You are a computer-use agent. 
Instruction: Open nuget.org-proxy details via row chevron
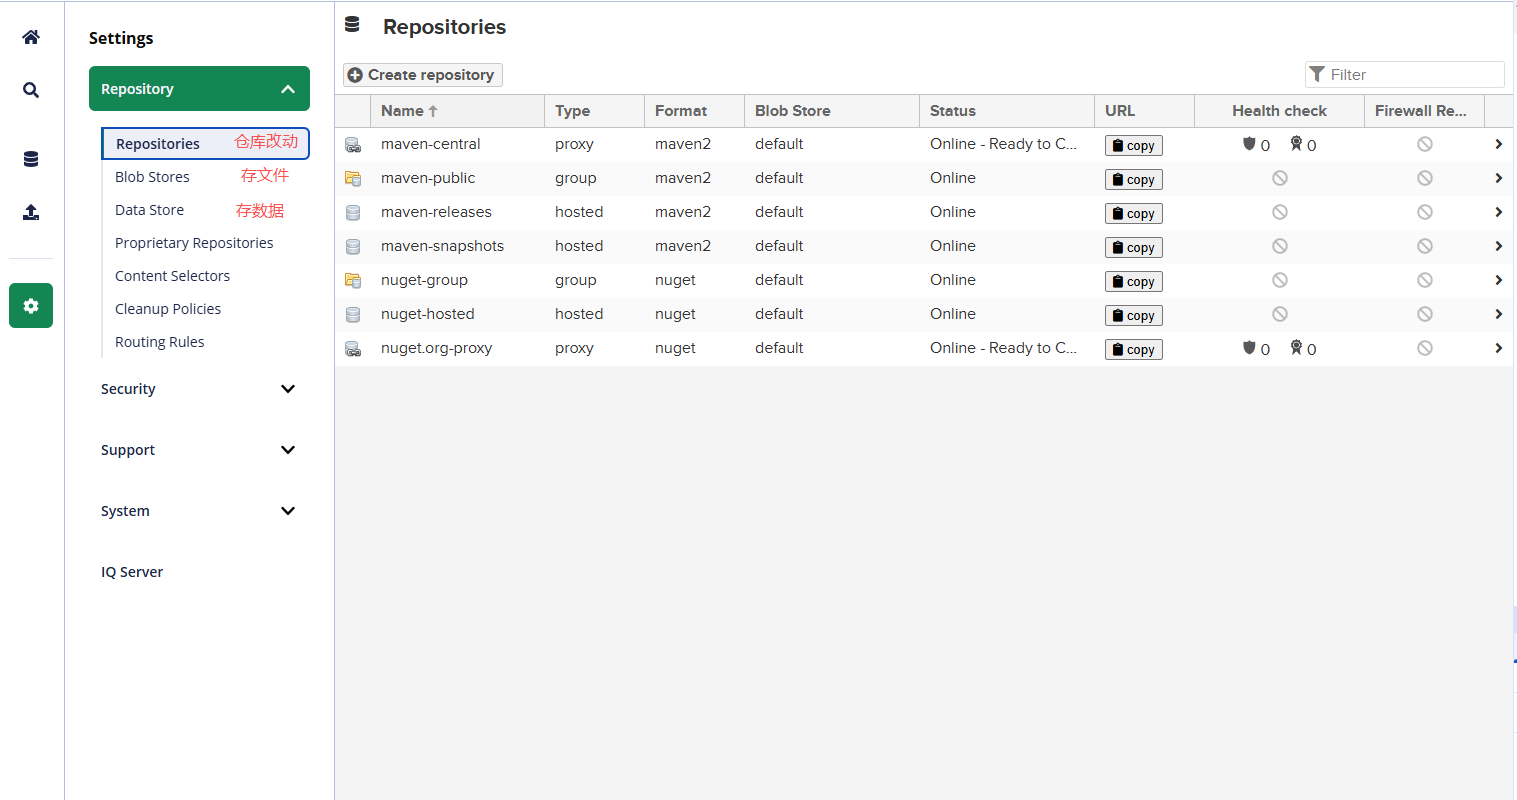coord(1498,348)
